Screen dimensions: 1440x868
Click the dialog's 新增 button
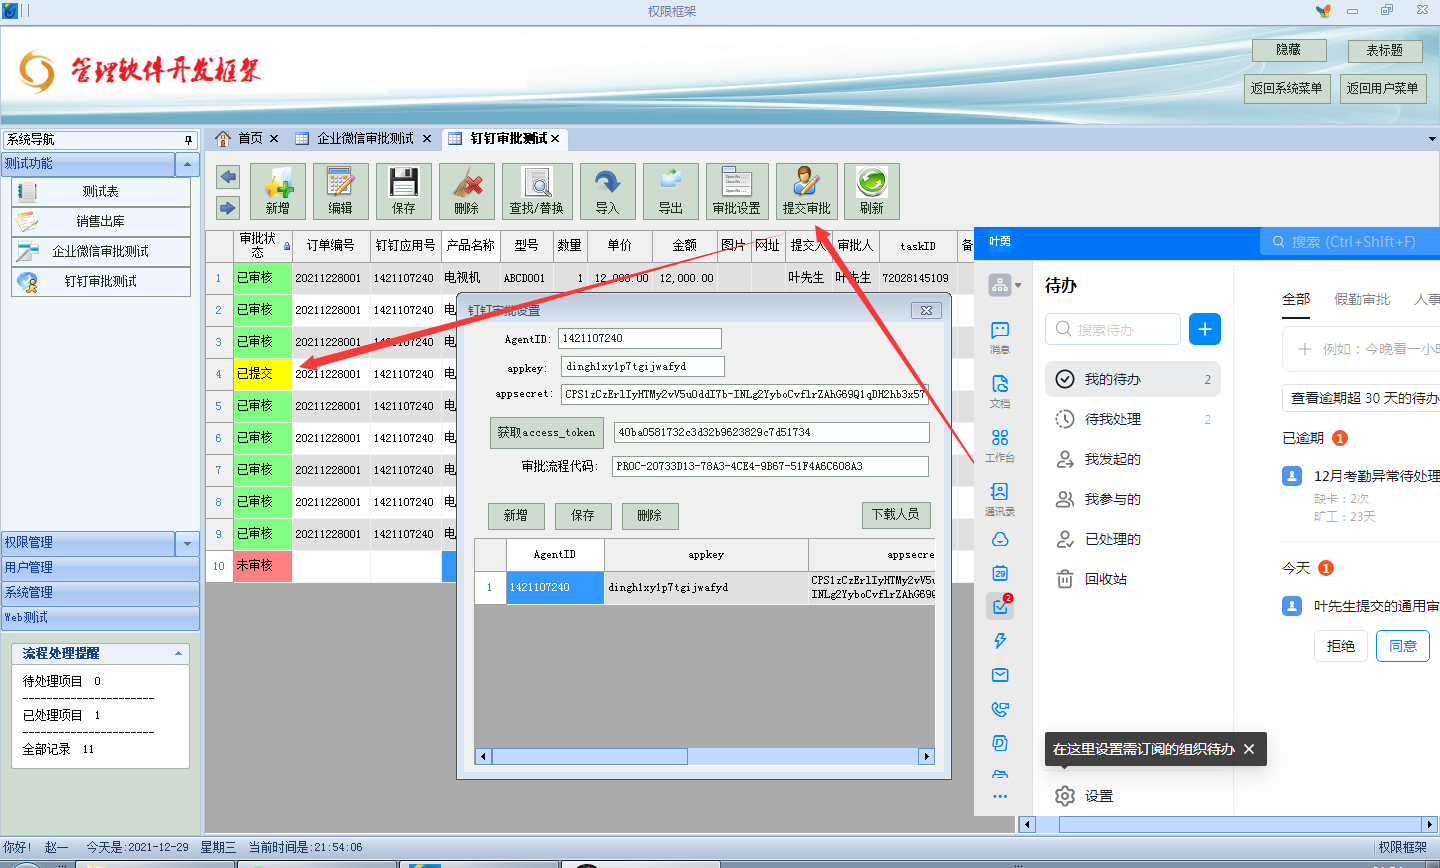516,515
